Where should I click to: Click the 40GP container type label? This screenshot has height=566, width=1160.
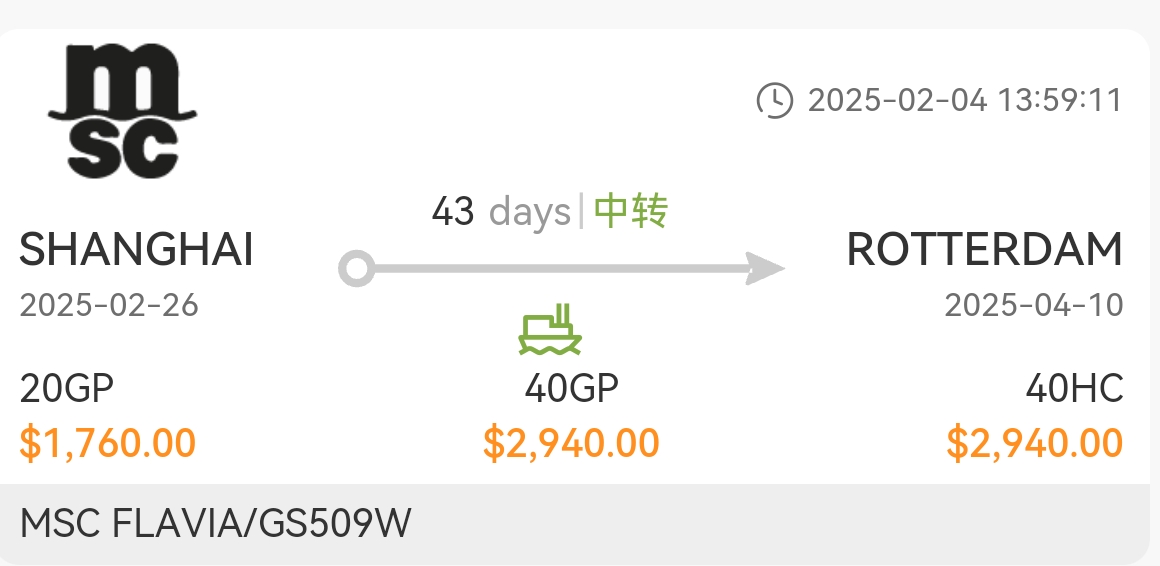click(x=571, y=388)
